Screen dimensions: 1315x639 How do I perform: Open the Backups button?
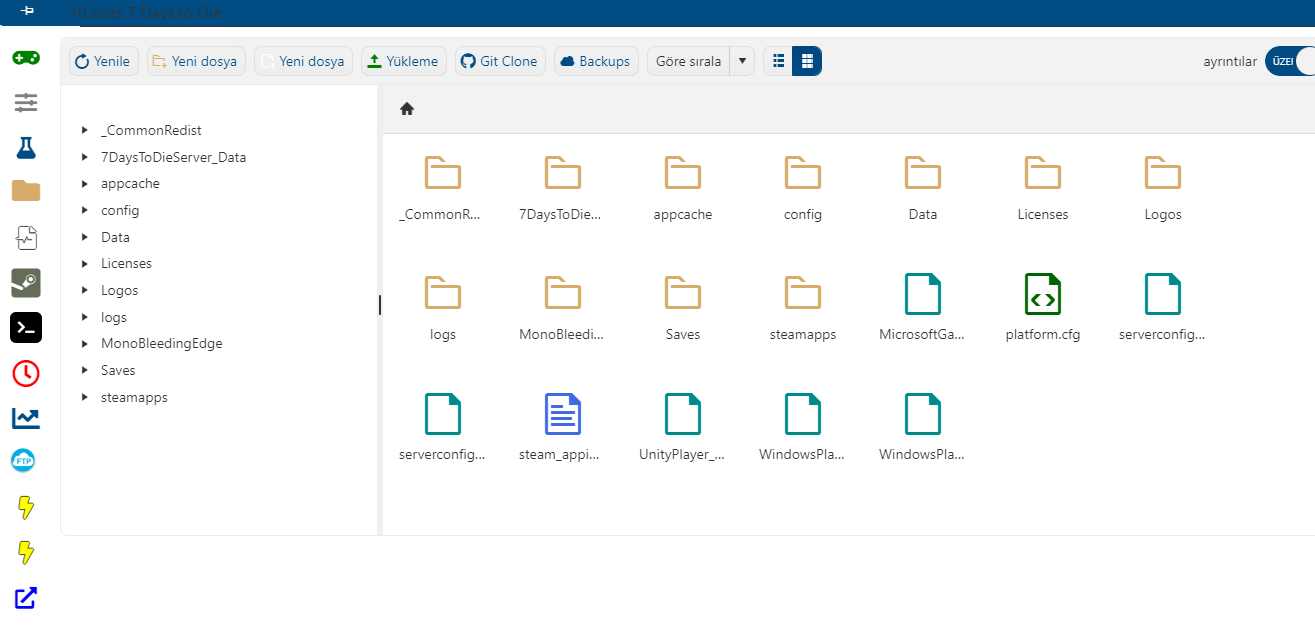point(596,61)
